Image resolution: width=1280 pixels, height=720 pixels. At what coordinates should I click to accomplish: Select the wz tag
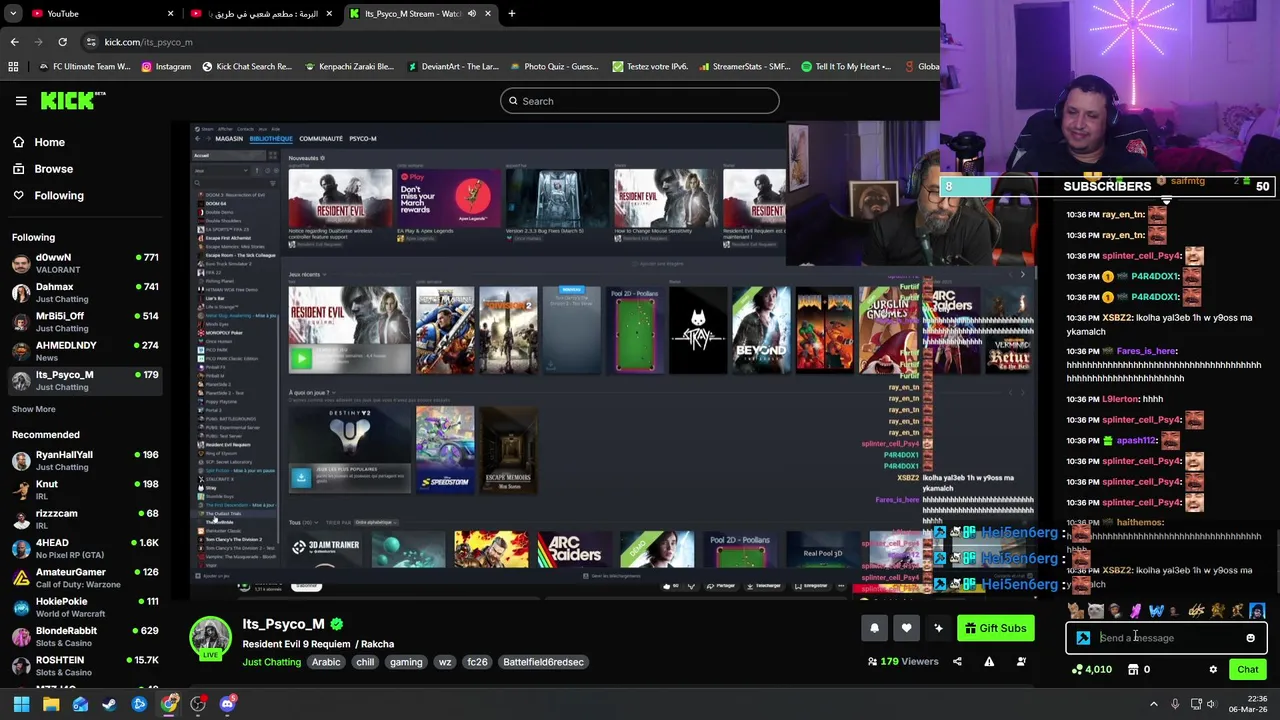(x=445, y=662)
